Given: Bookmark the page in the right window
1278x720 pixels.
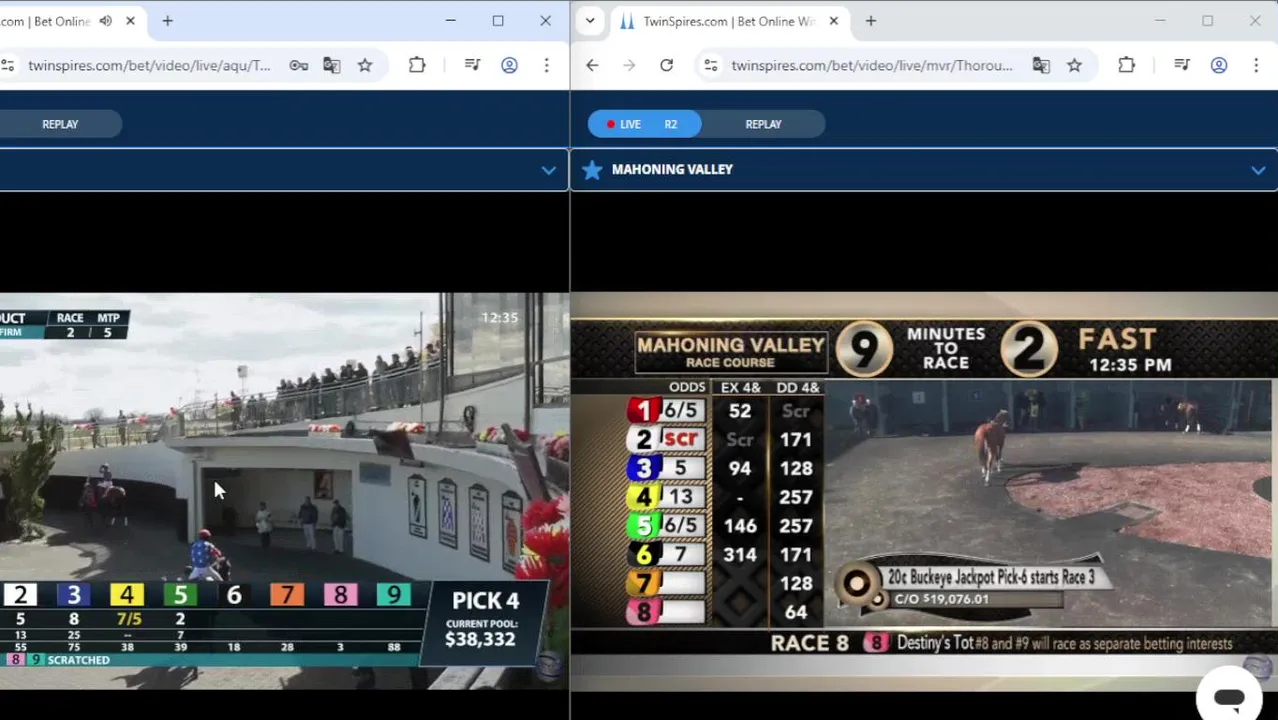Looking at the screenshot, I should 1074,65.
